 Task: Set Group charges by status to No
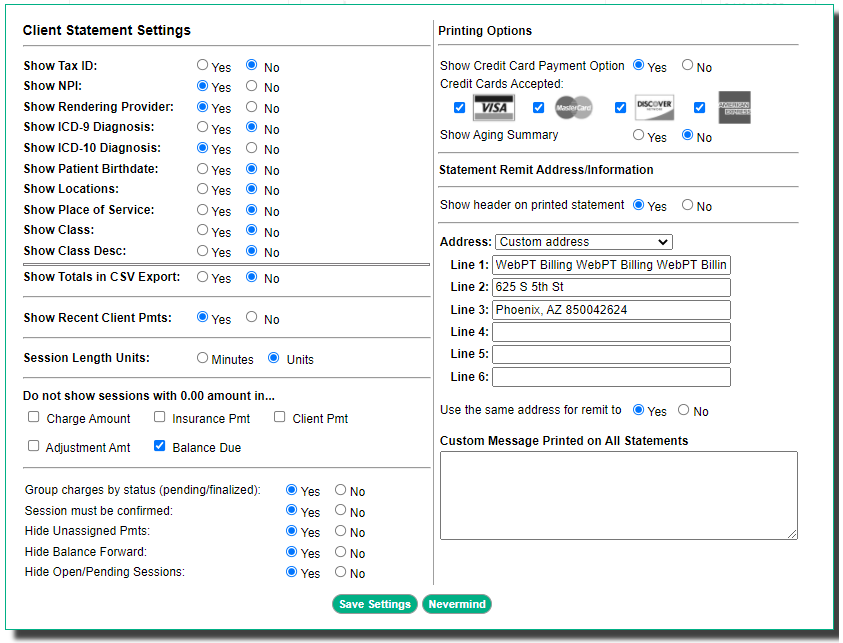click(337, 491)
